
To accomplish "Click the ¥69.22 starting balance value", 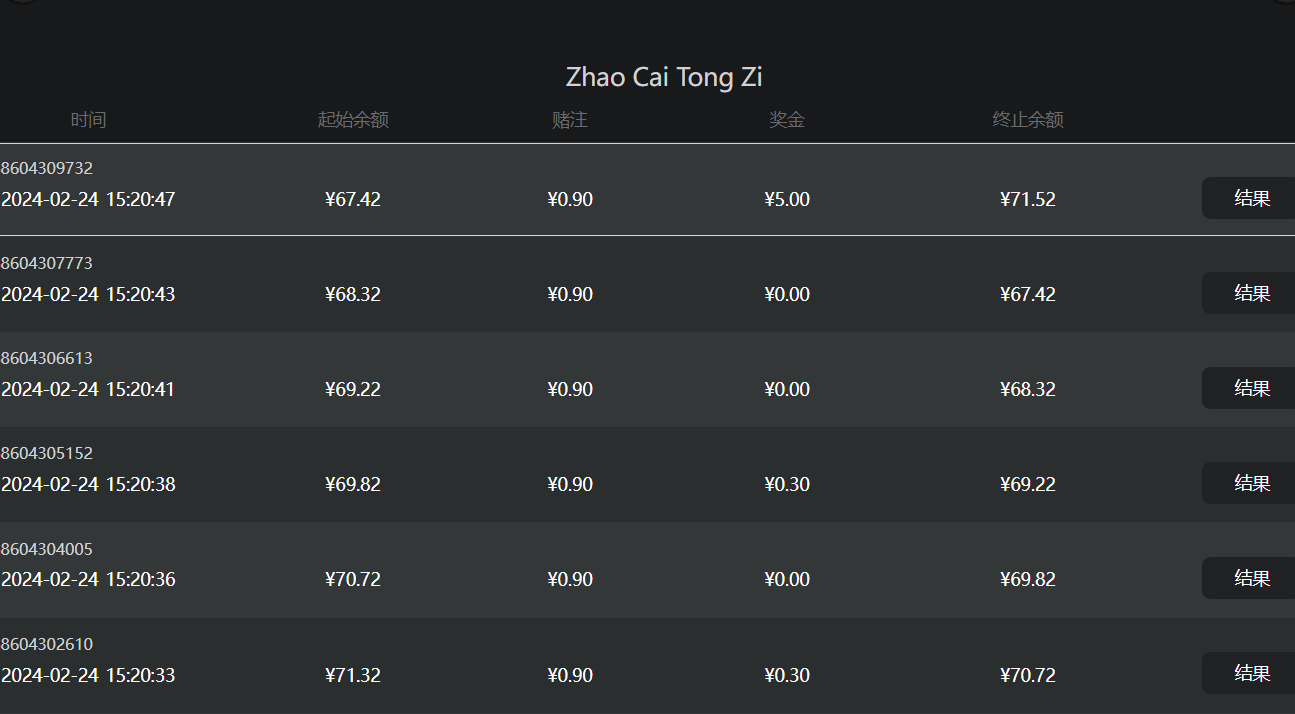I will click(353, 389).
